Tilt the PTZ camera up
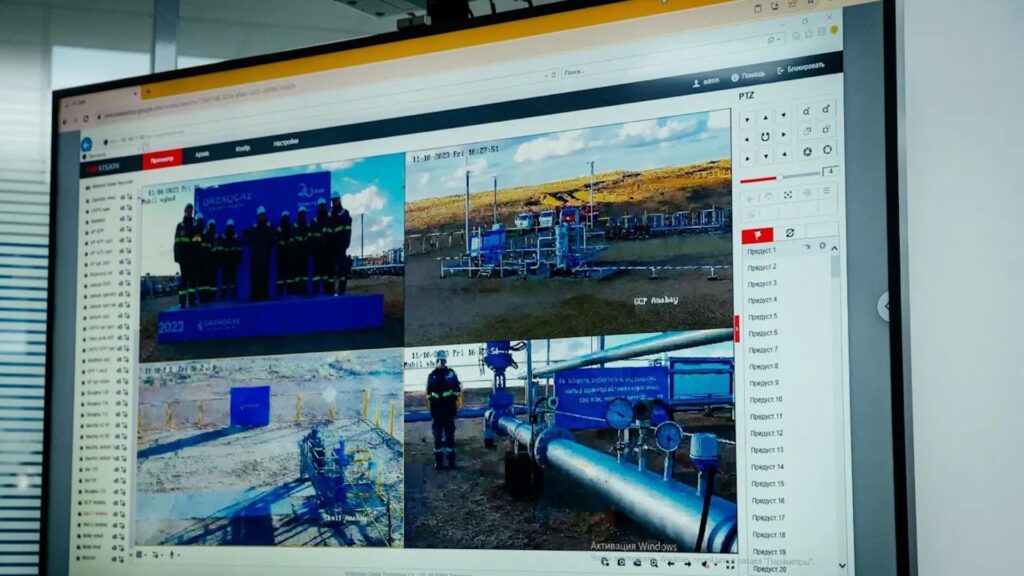The image size is (1024, 576). tap(765, 118)
